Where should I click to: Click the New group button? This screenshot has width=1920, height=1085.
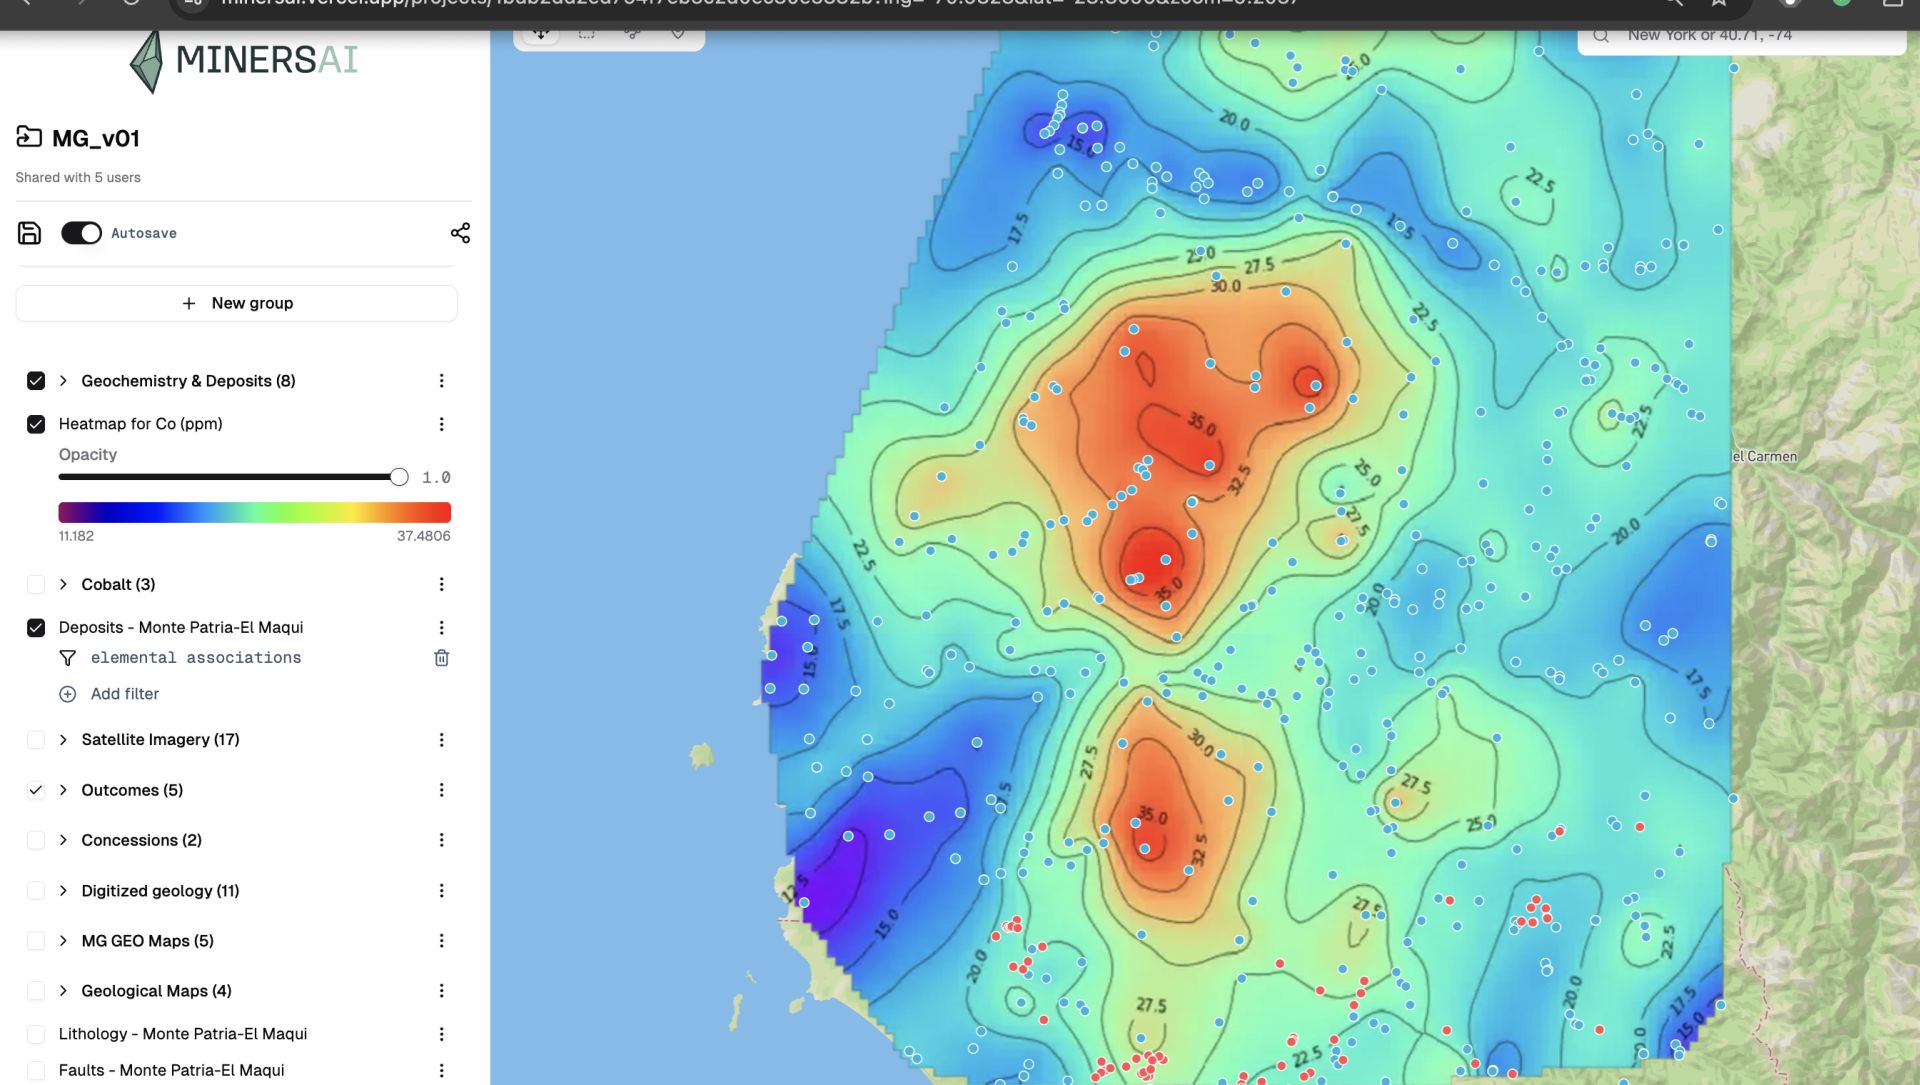[237, 303]
